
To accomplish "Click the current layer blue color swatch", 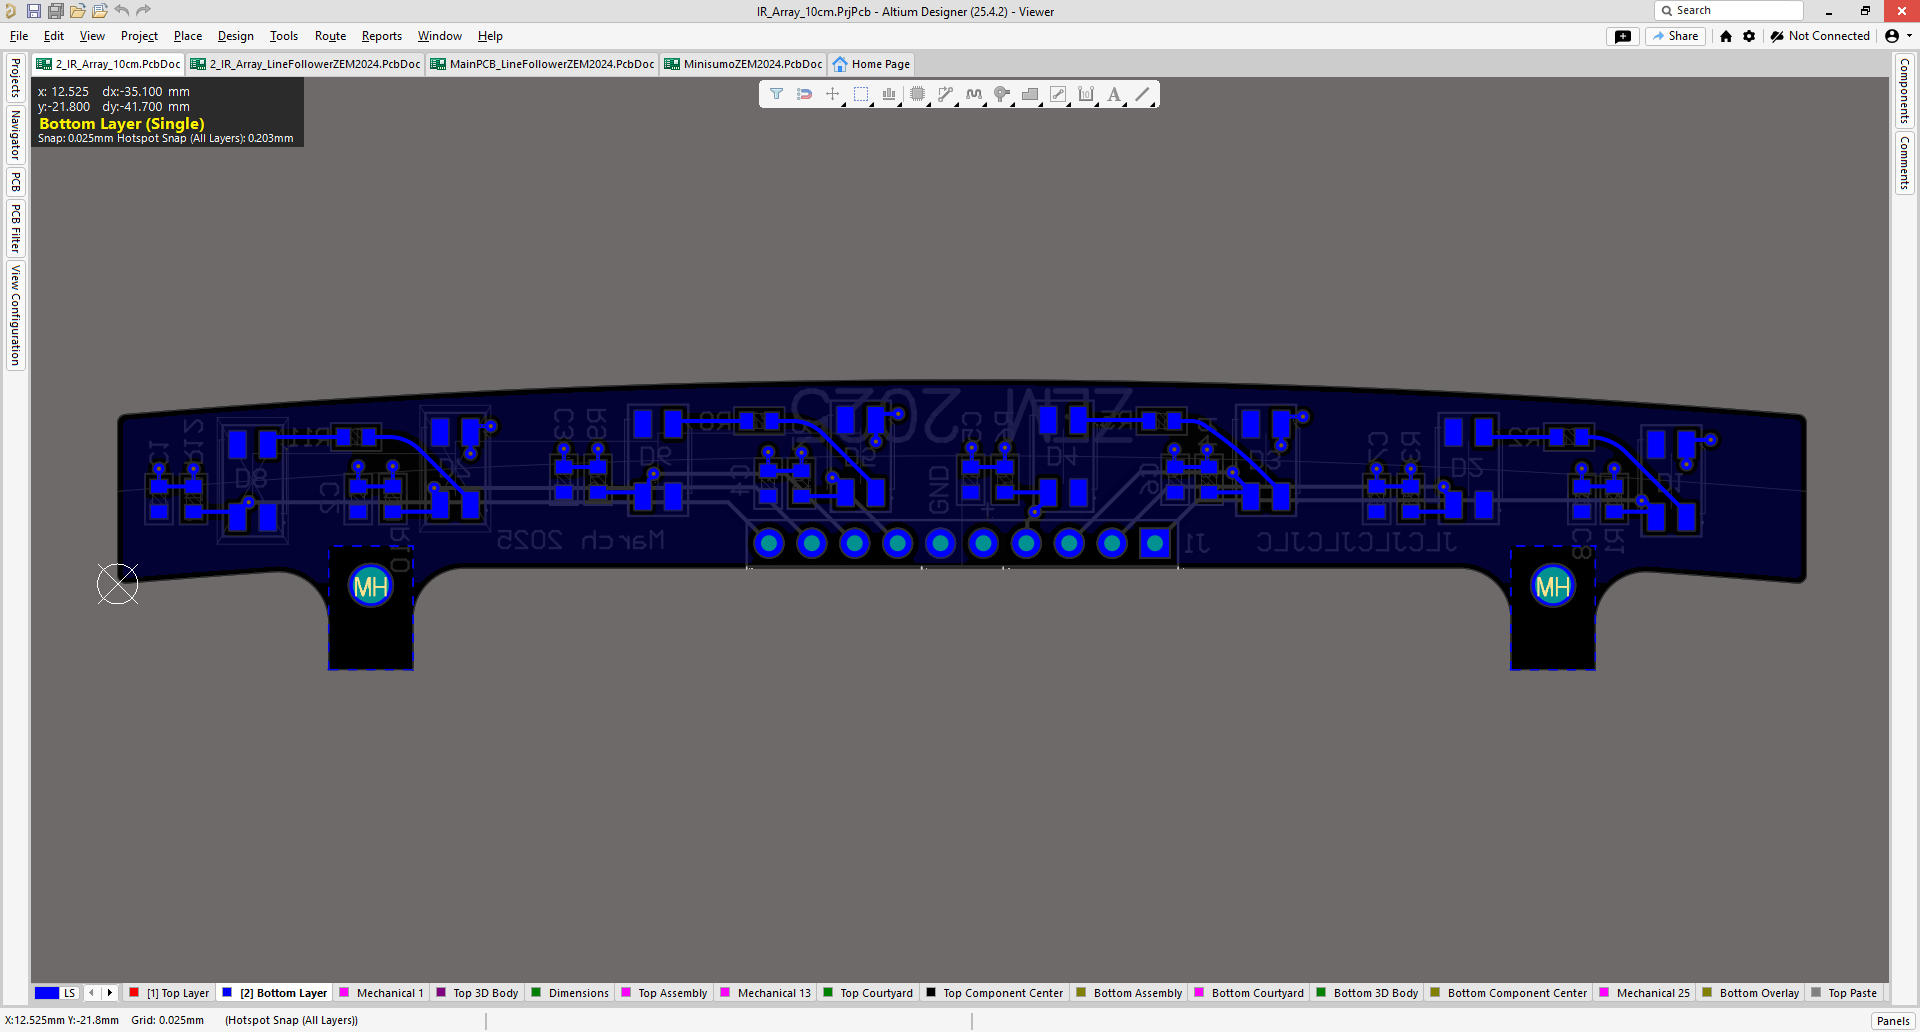I will tap(46, 993).
